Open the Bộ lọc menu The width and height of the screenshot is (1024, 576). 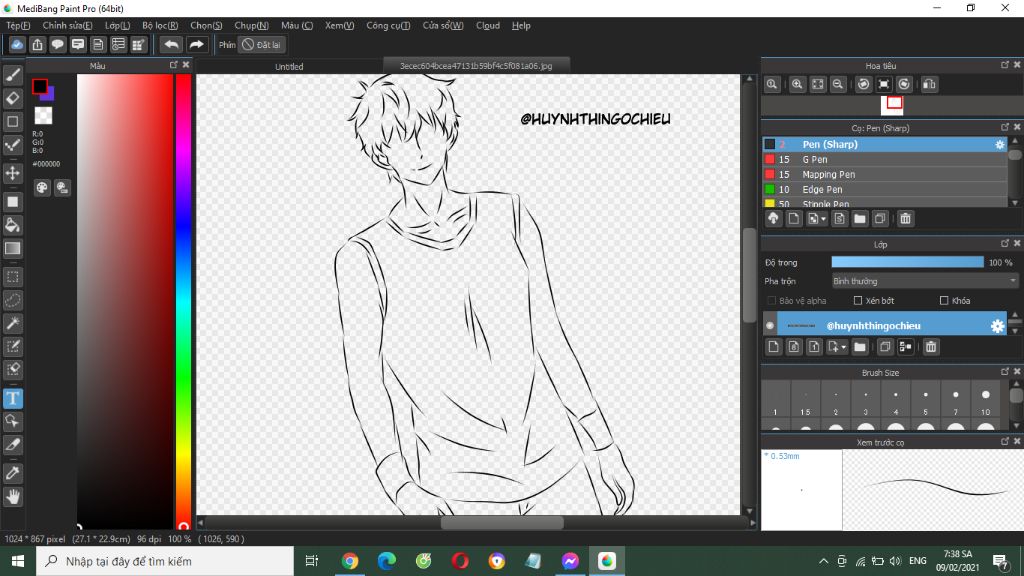160,25
